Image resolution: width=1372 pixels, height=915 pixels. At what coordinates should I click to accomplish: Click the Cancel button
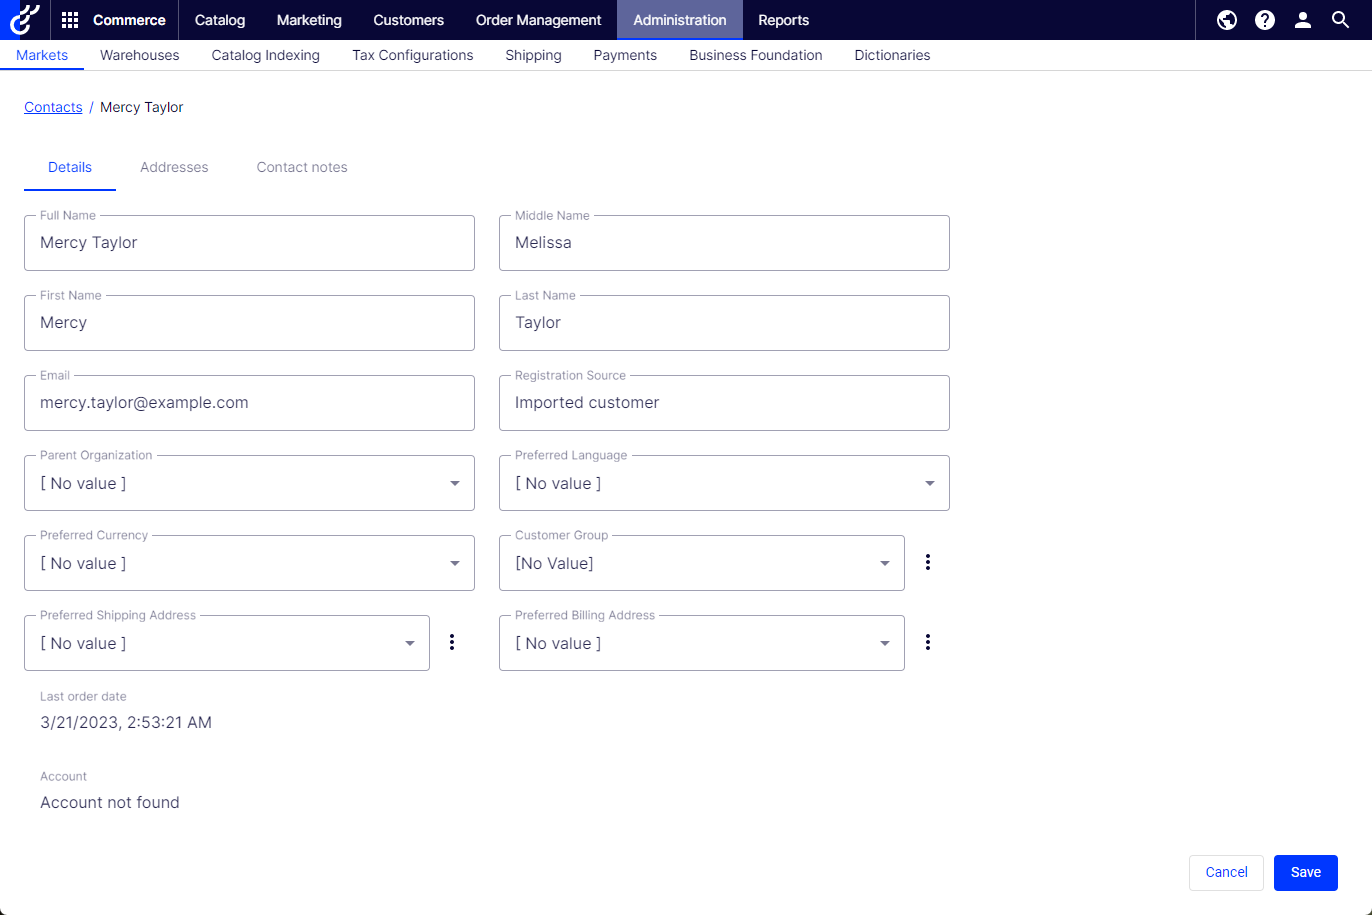1226,872
